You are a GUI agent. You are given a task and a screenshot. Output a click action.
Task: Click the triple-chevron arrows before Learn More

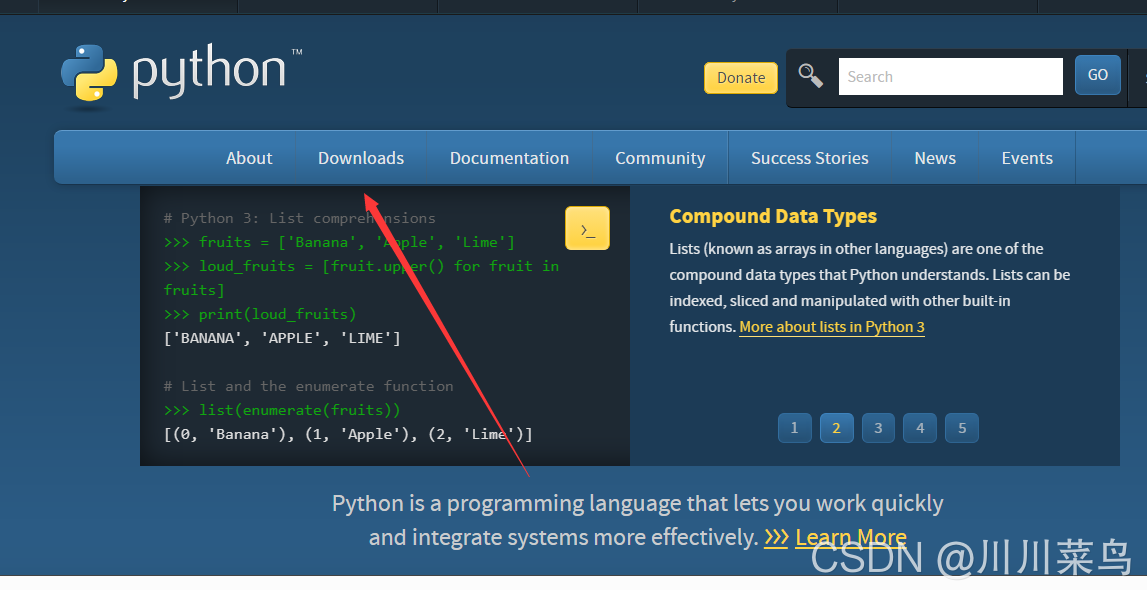click(x=776, y=538)
